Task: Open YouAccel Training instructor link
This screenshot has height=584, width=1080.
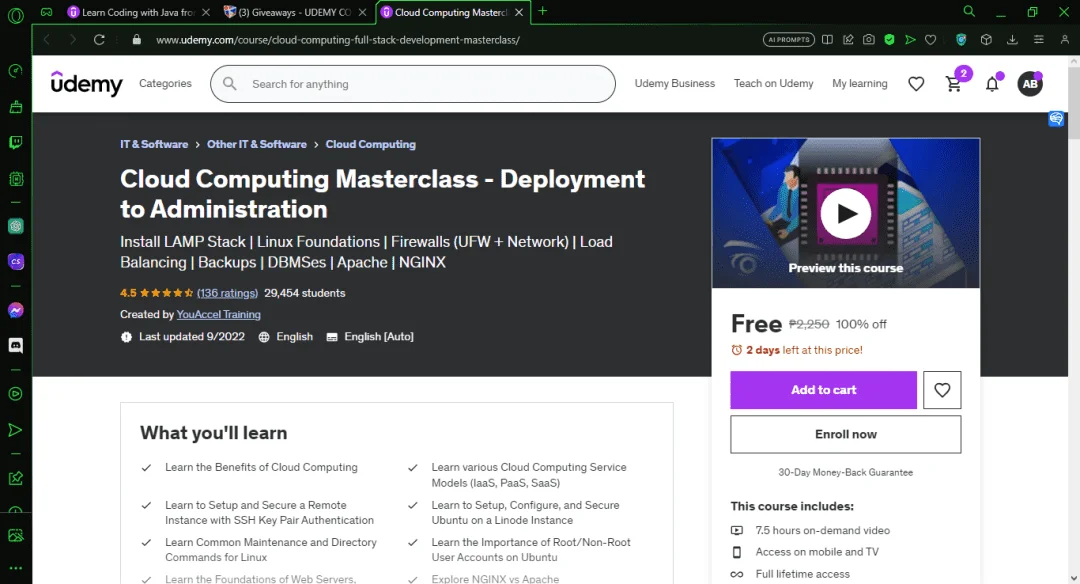Action: [x=218, y=314]
